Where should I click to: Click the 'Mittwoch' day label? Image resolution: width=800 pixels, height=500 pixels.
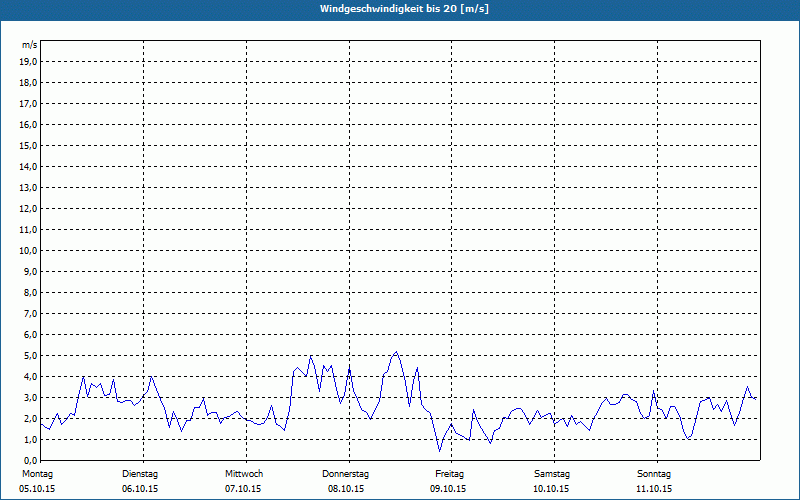click(244, 474)
